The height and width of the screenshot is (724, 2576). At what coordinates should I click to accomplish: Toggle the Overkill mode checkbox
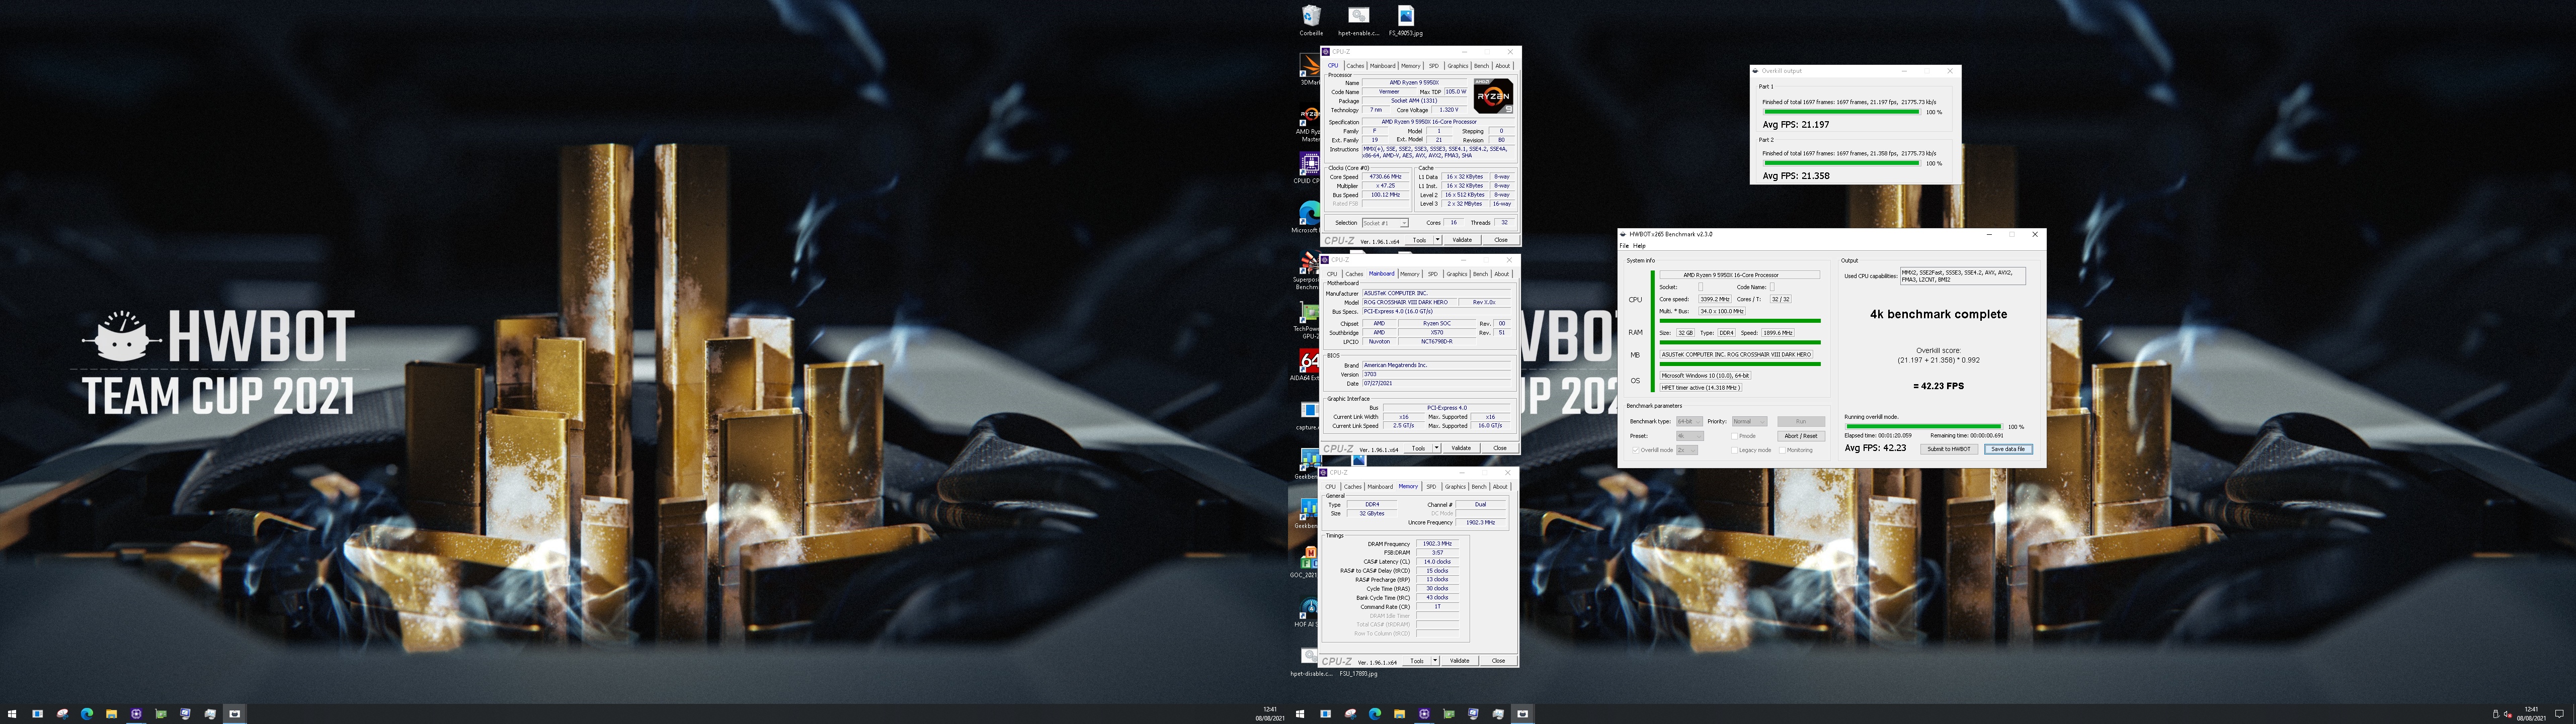[x=1636, y=450]
